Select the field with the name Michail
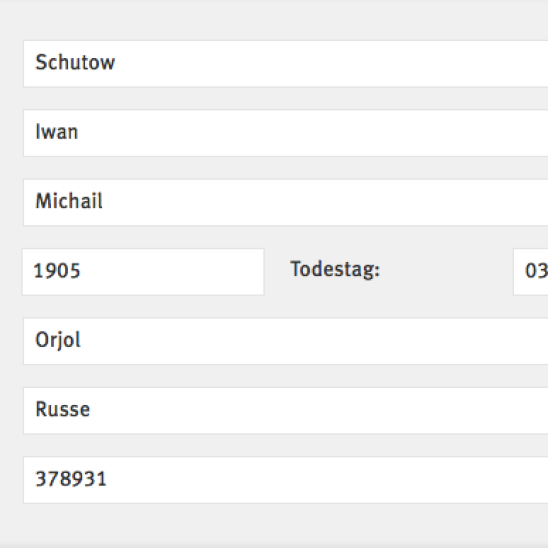Screen dimensions: 548x548 [x=286, y=202]
